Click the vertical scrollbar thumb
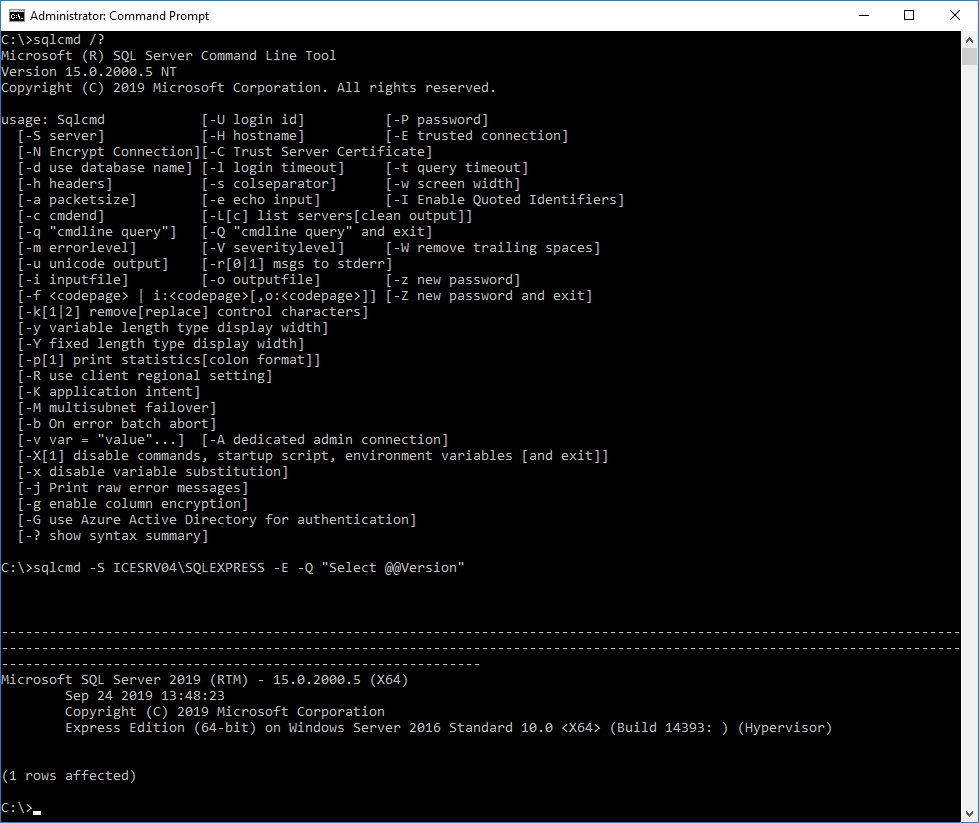 tap(970, 56)
